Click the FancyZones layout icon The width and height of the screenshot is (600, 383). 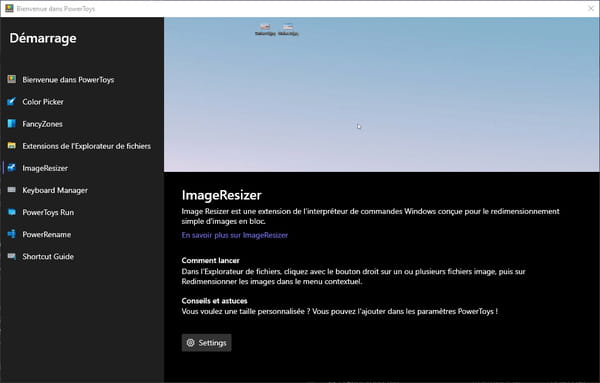tap(12, 124)
